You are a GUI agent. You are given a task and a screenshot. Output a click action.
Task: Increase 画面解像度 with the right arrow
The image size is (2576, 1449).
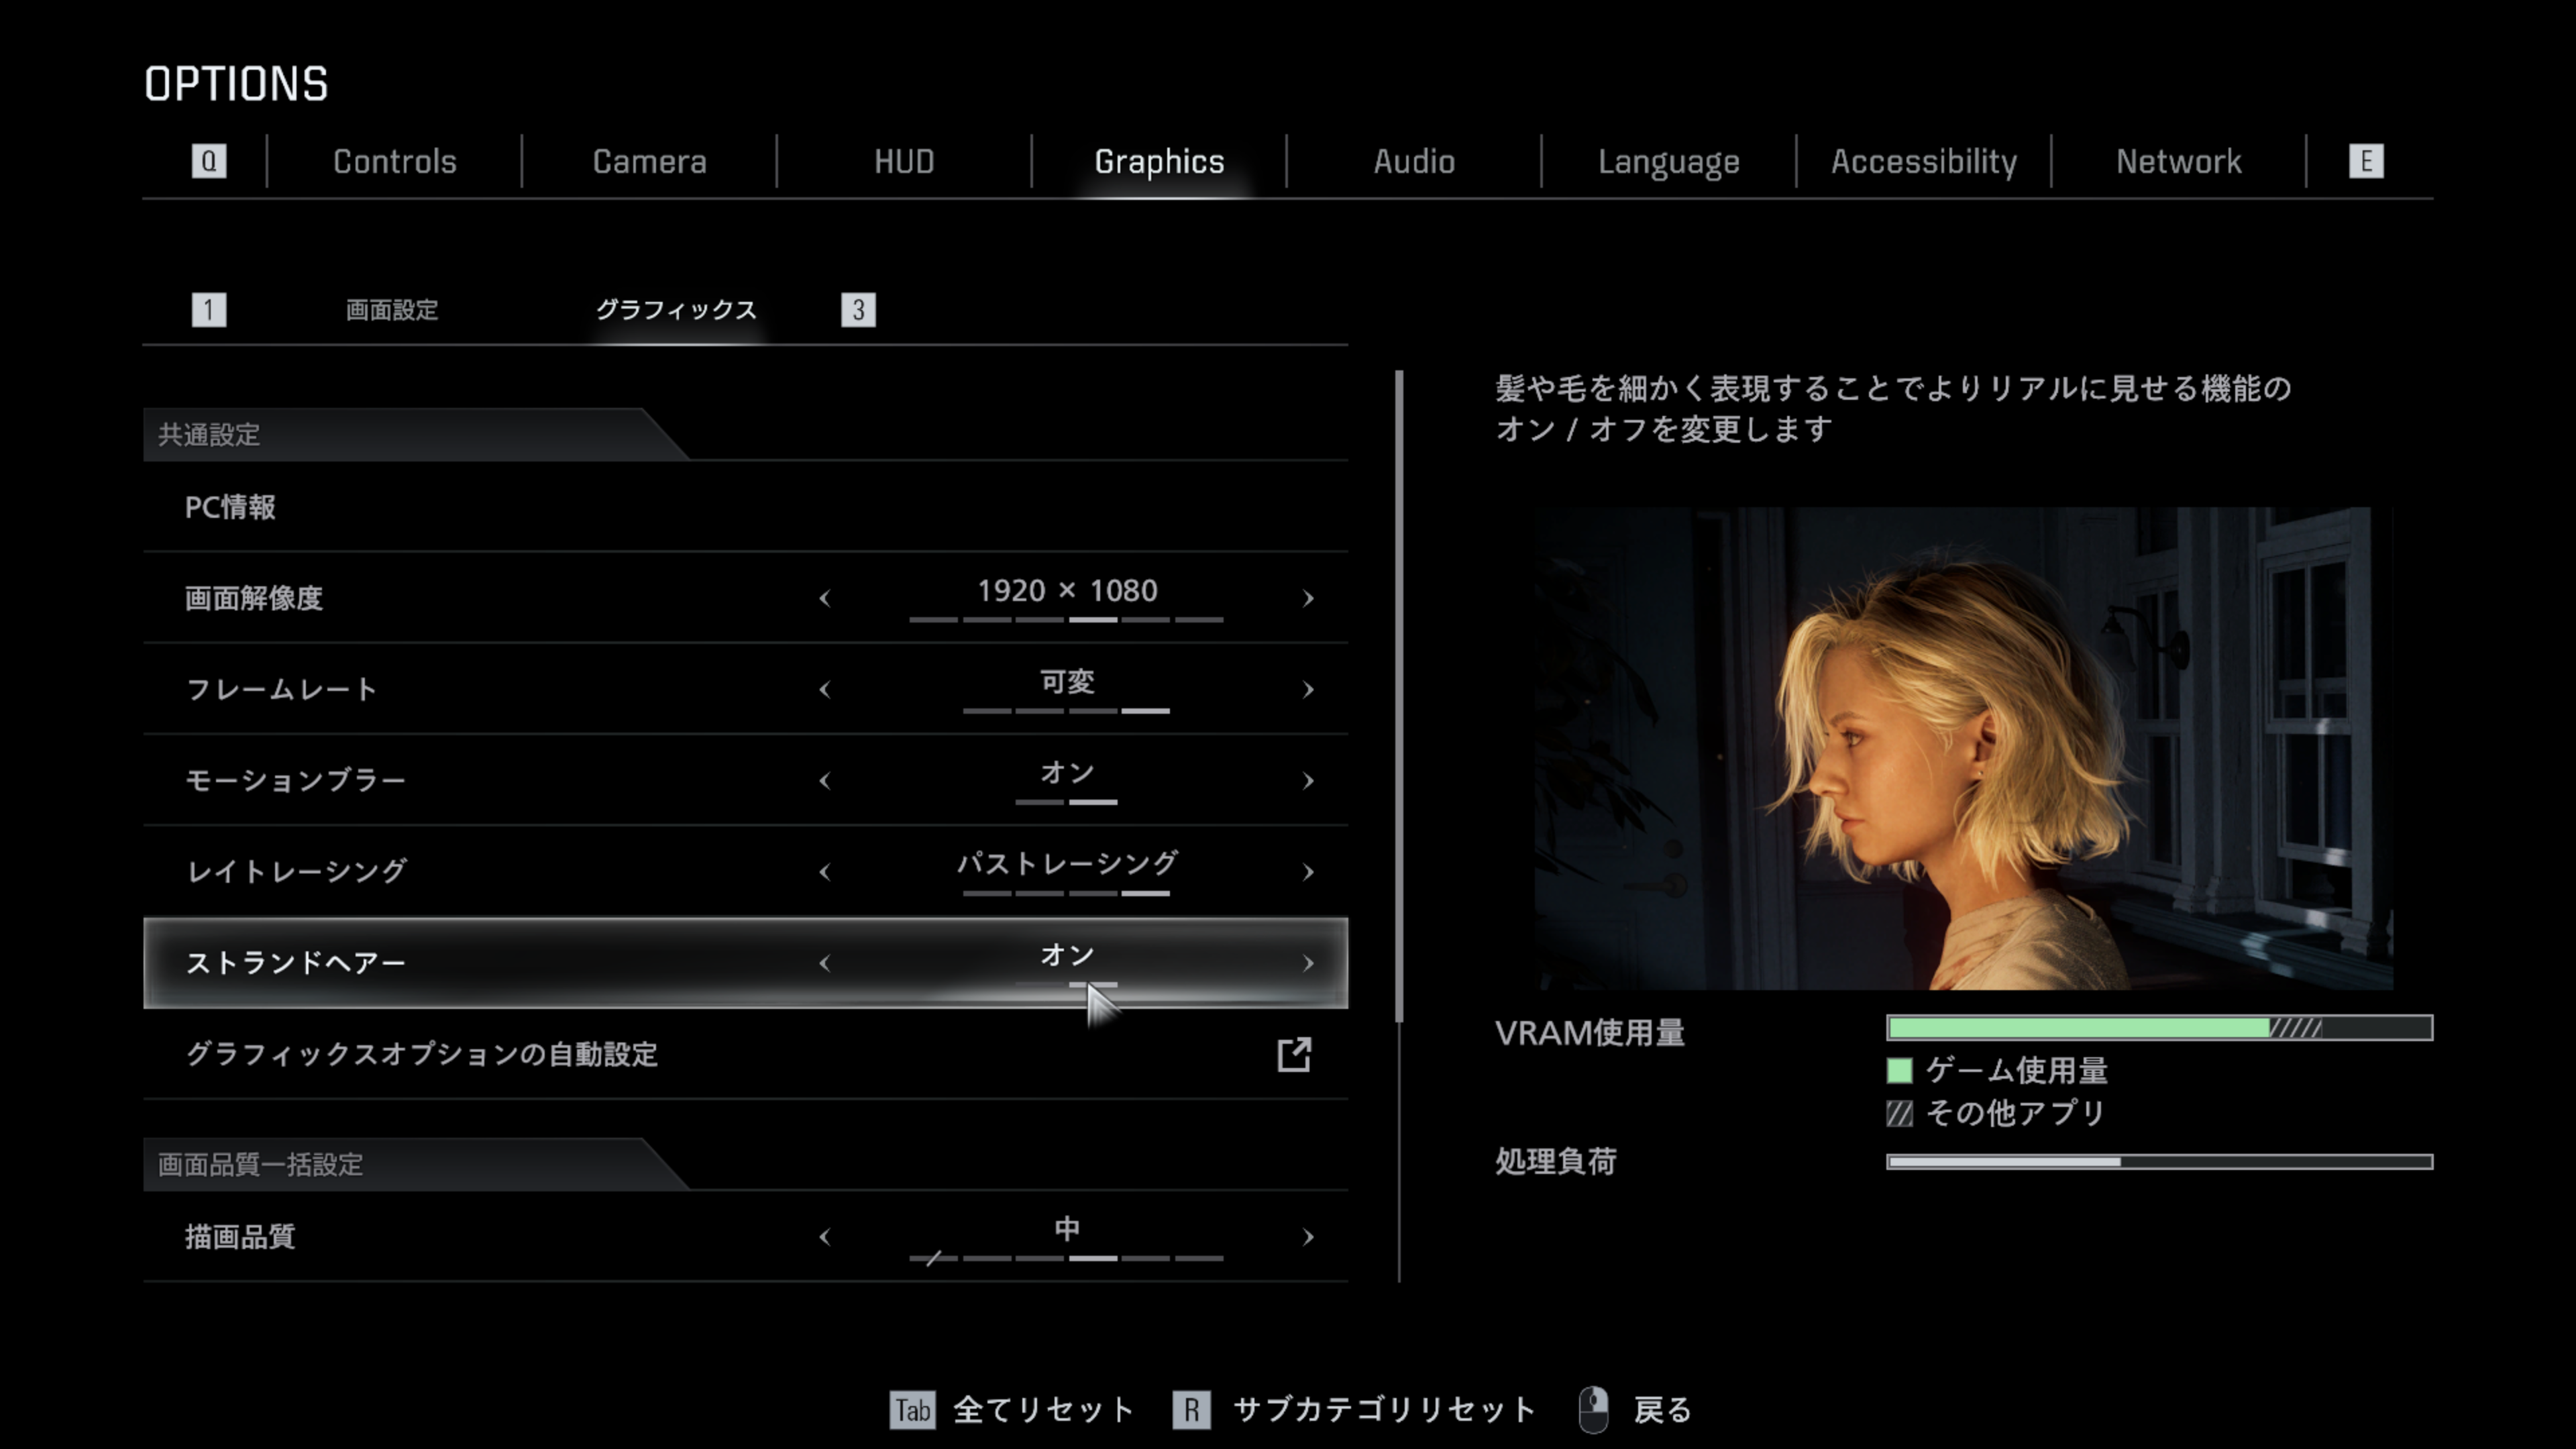coord(1308,598)
